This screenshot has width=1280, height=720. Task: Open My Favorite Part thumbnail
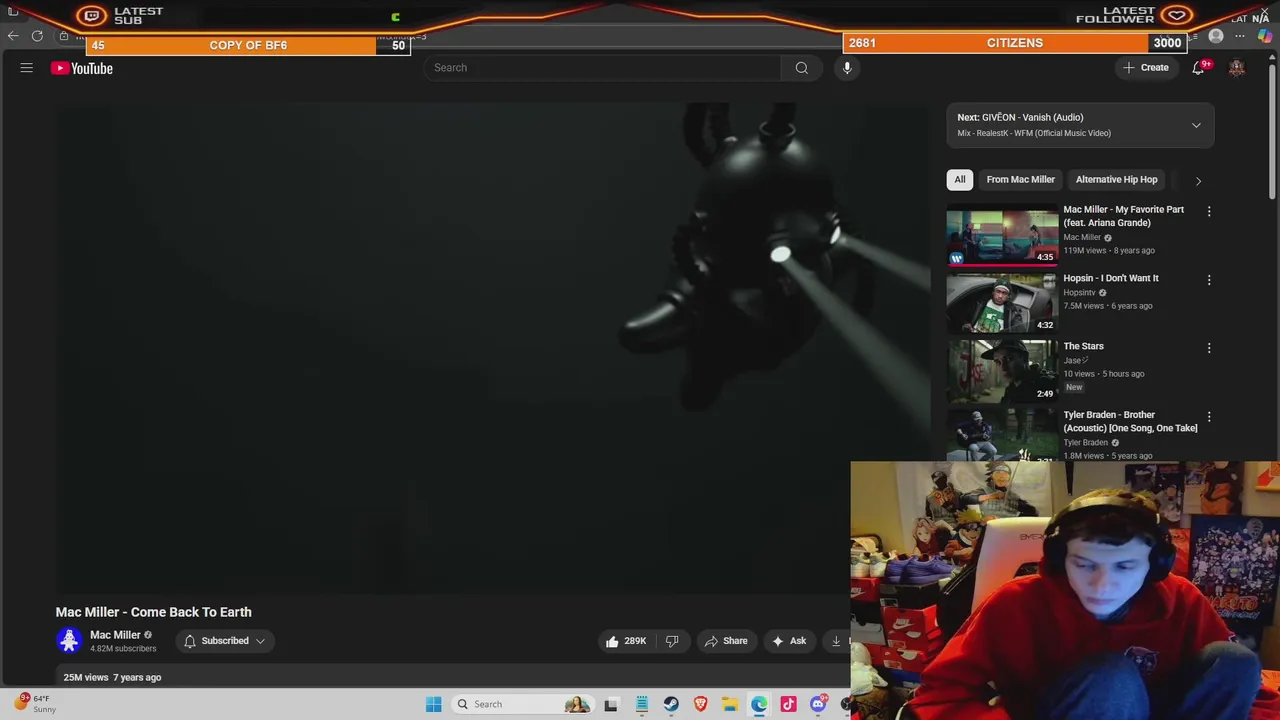[1002, 234]
